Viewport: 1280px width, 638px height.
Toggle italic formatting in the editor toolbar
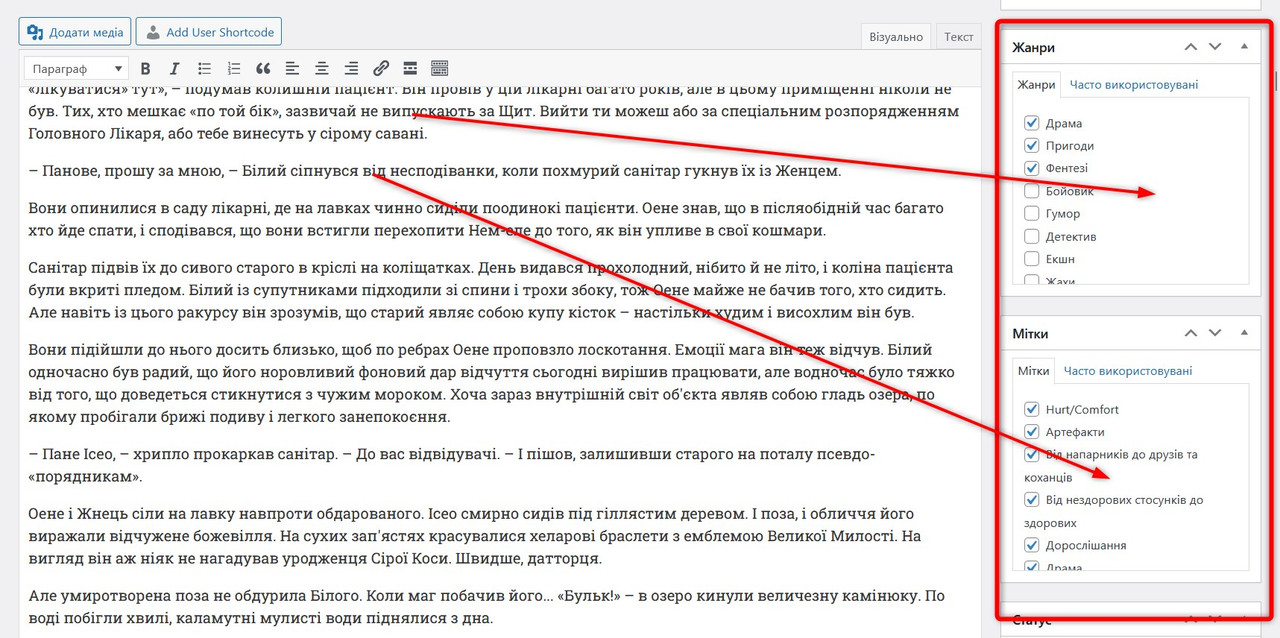[x=174, y=69]
